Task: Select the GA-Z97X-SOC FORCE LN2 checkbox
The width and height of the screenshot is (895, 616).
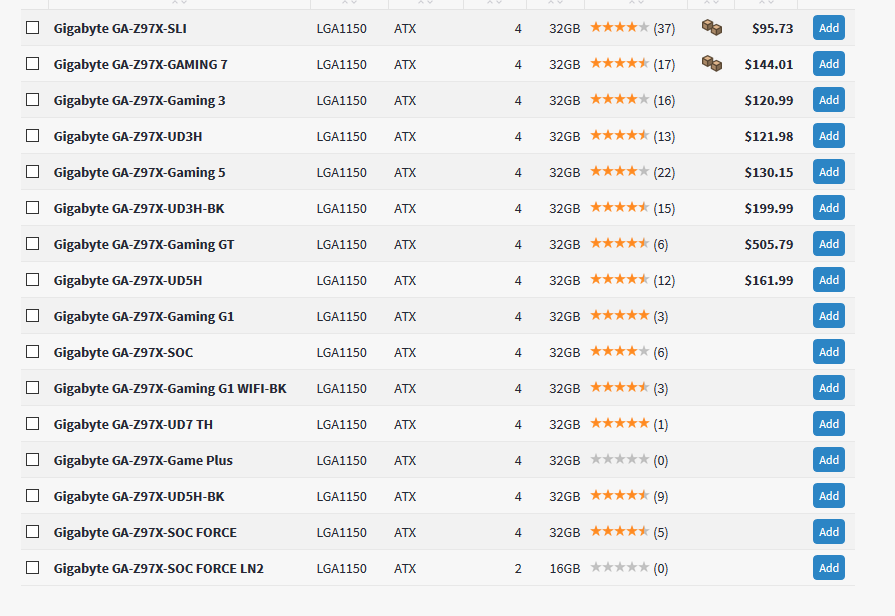Action: tap(33, 567)
